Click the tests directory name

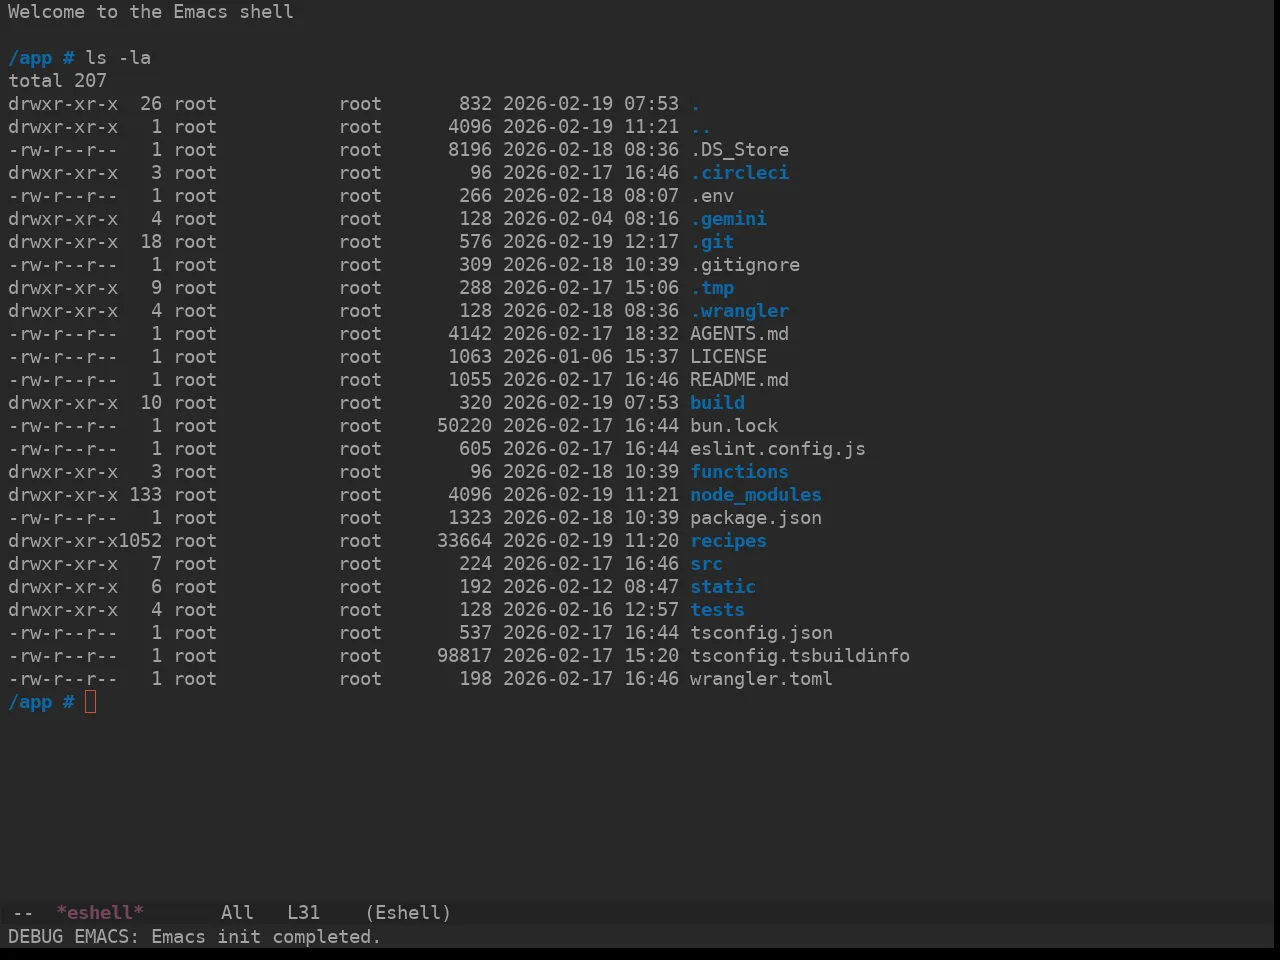718,610
